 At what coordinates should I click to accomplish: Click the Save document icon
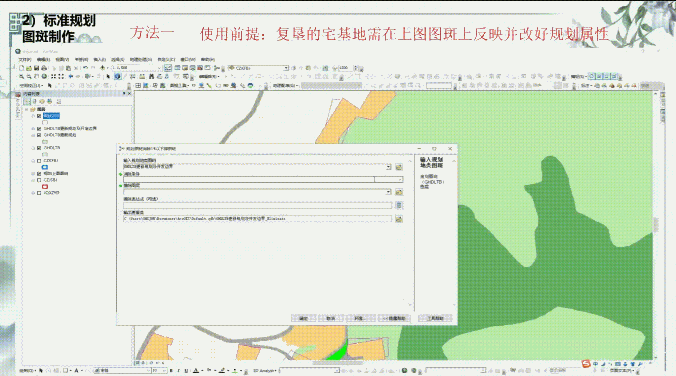[x=36, y=68]
